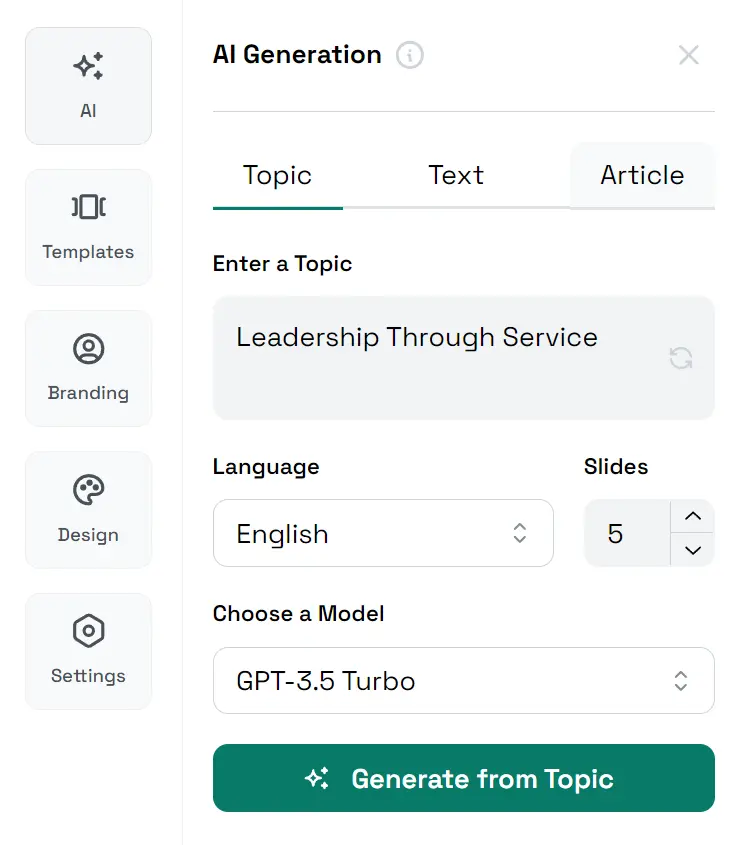Select the Topic tab

coord(277,176)
